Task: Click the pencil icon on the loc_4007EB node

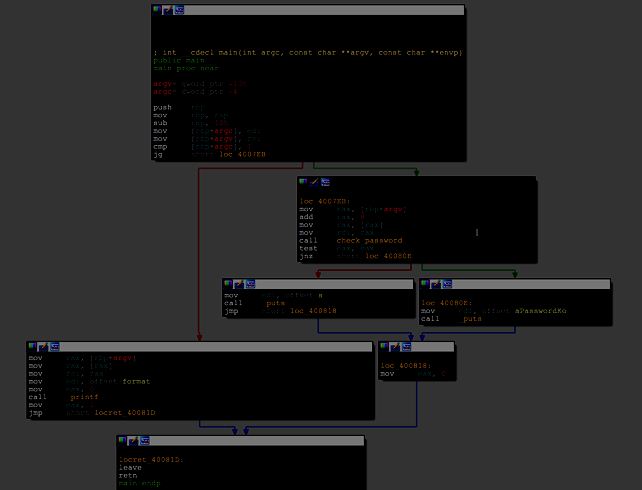Action: [313, 181]
